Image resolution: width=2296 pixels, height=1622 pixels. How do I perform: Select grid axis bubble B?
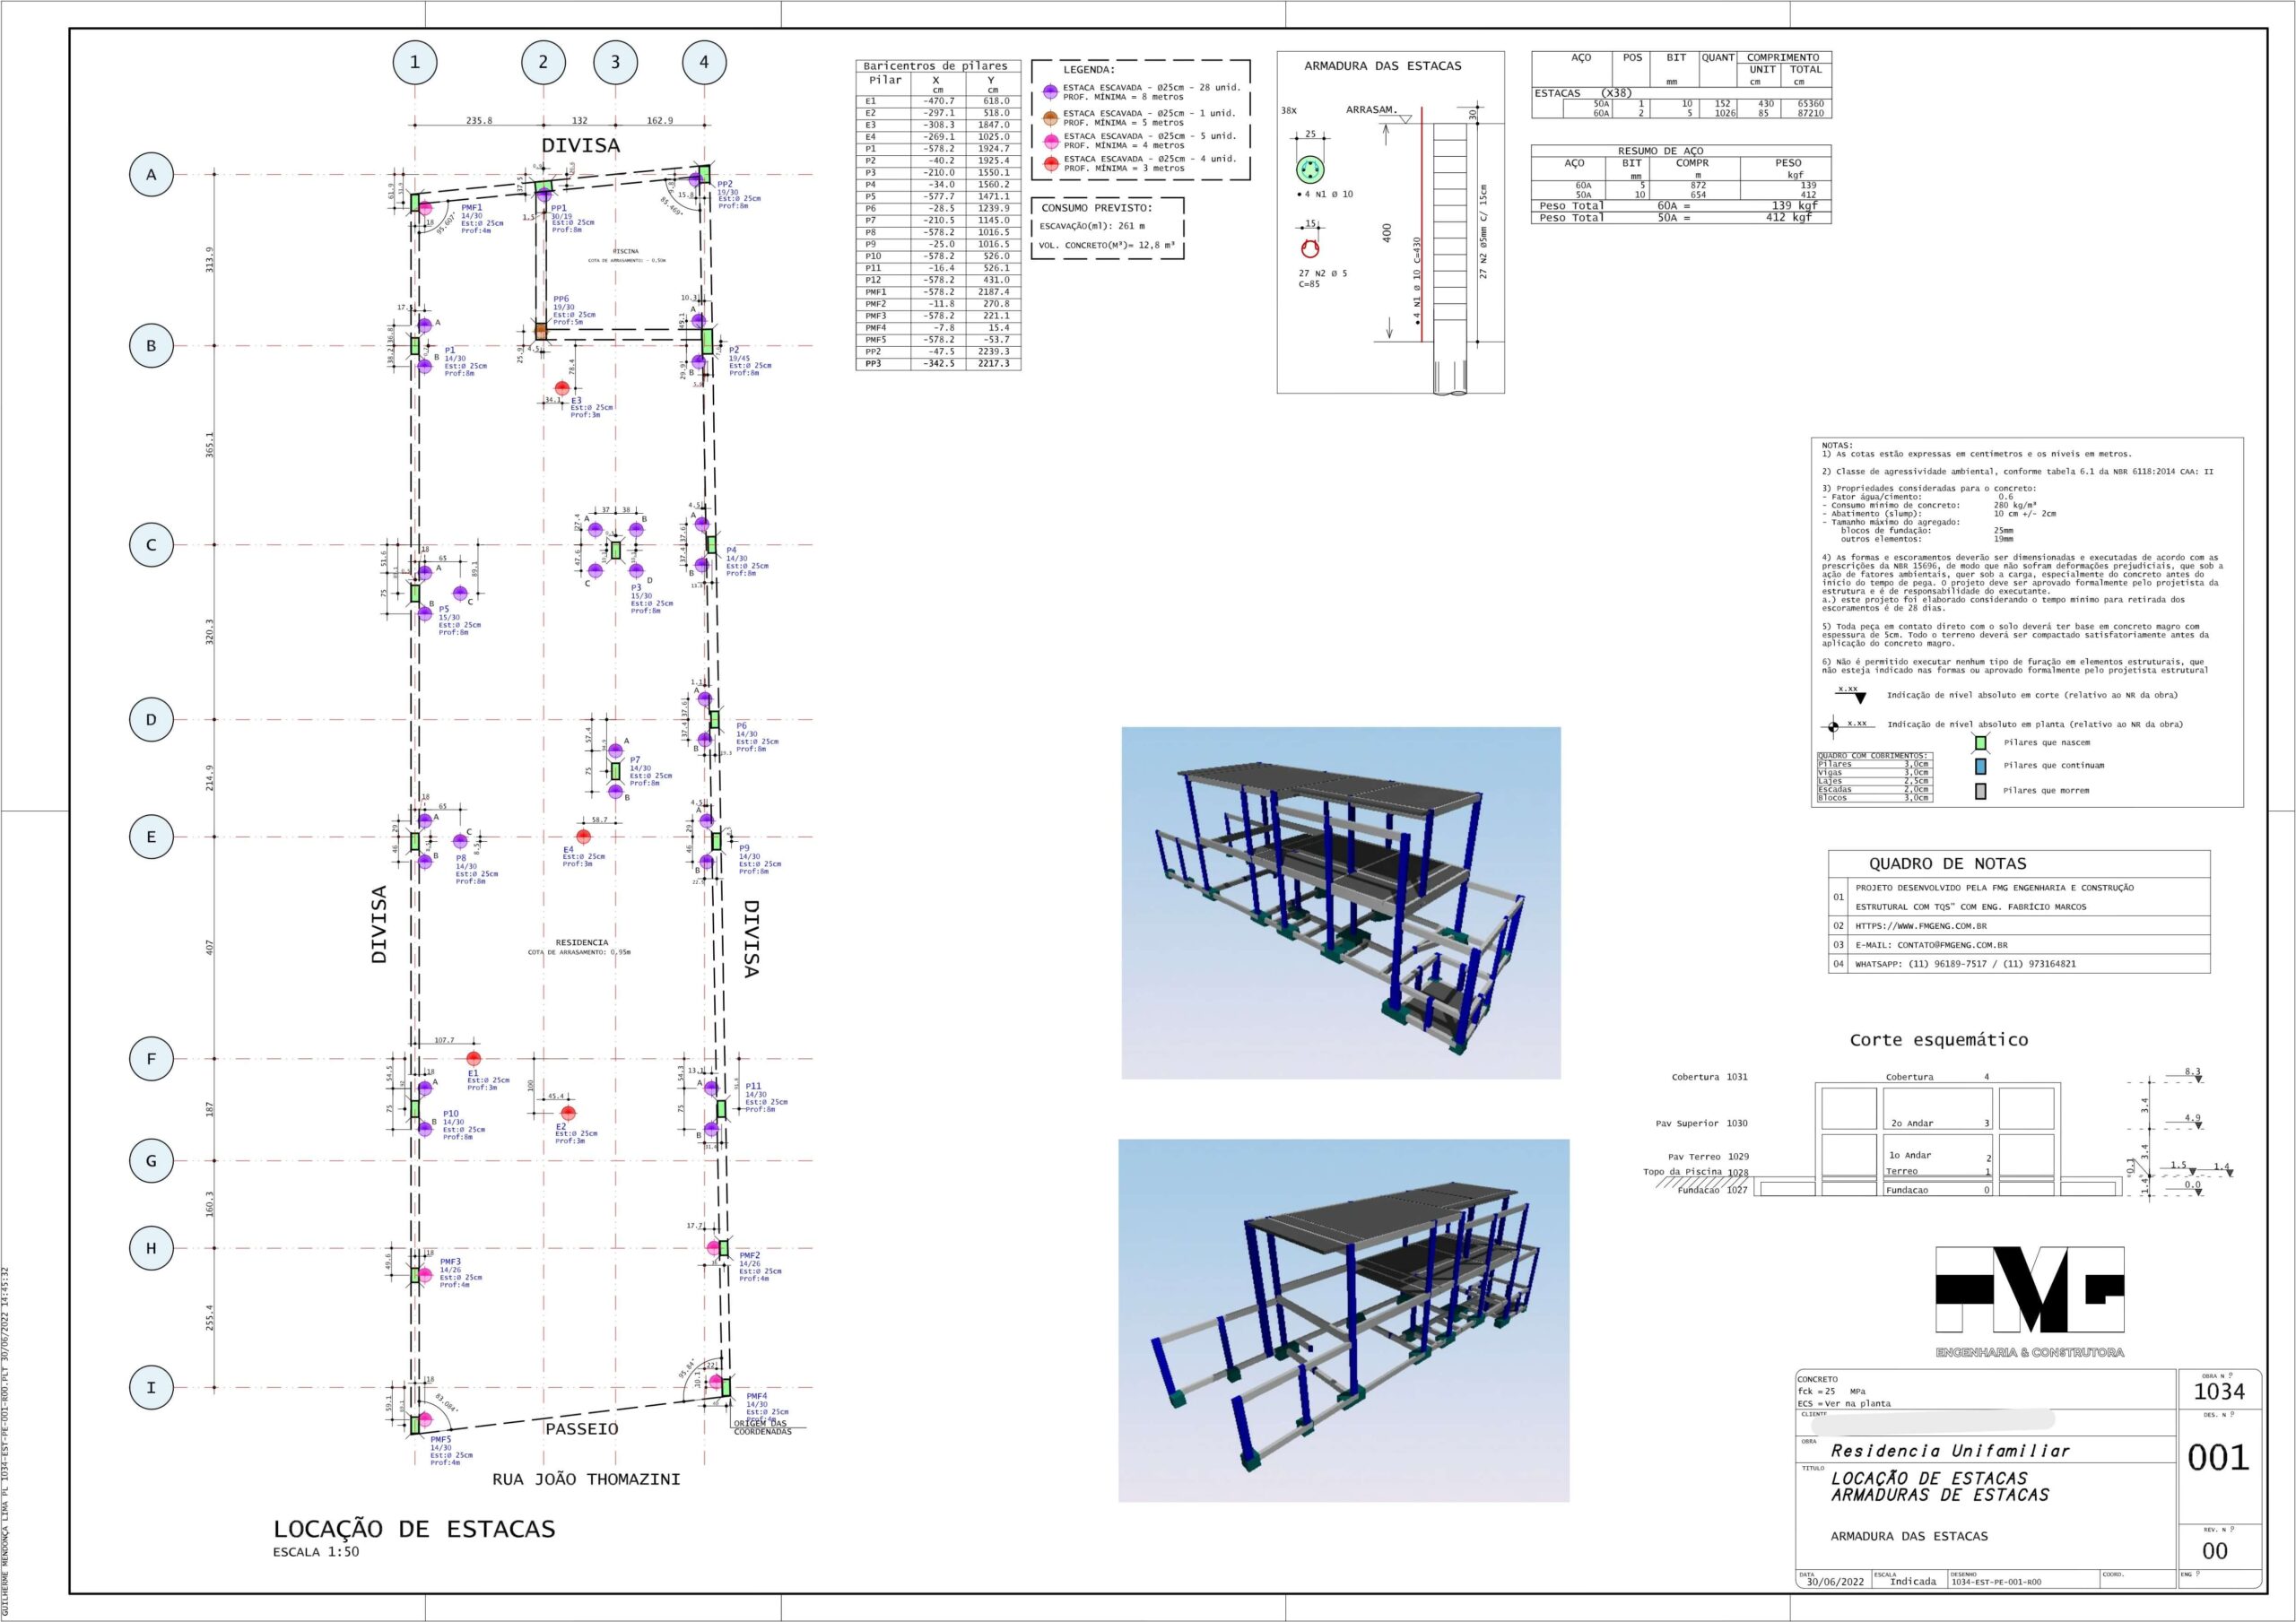[151, 346]
